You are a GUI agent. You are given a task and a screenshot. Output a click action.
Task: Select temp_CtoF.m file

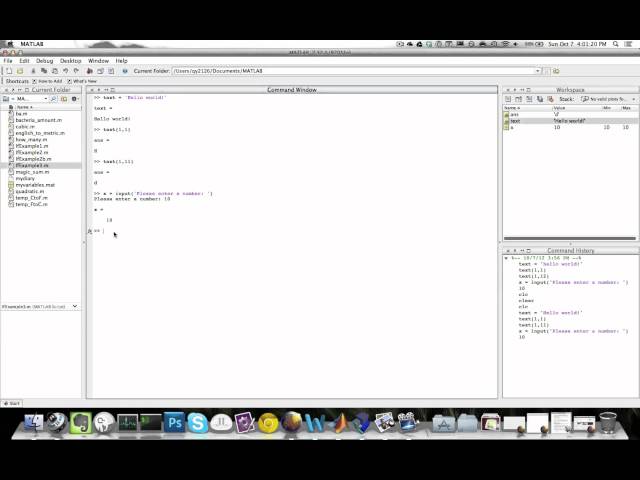tap(31, 198)
